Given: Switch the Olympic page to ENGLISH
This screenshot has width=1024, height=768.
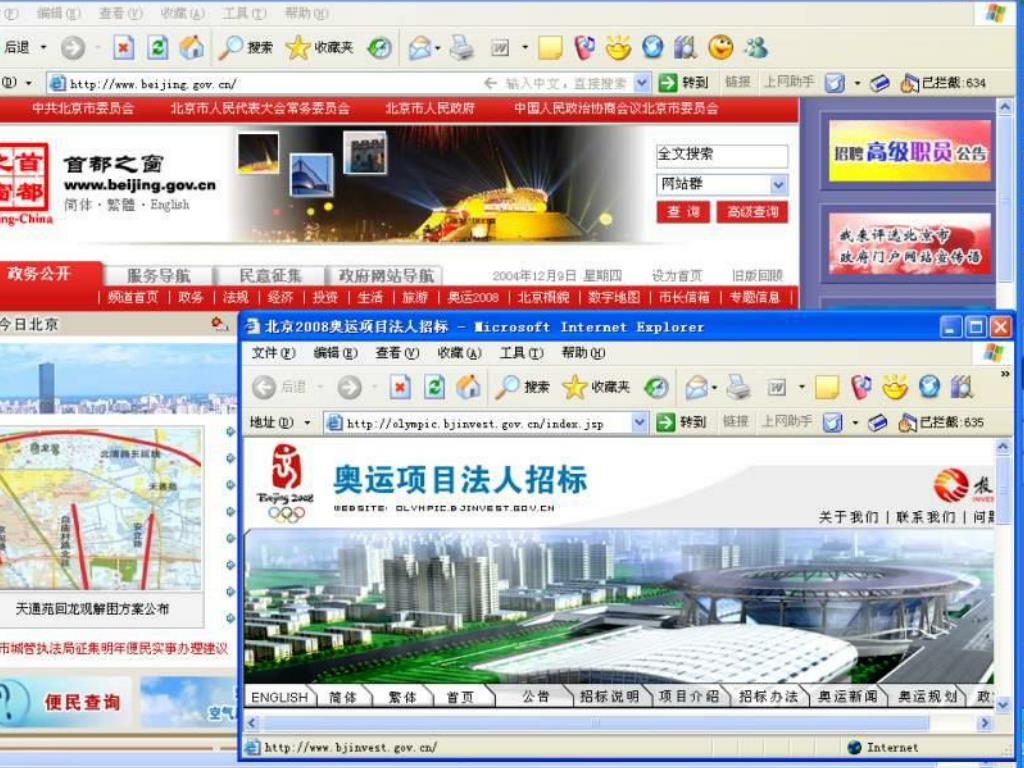Looking at the screenshot, I should [280, 697].
